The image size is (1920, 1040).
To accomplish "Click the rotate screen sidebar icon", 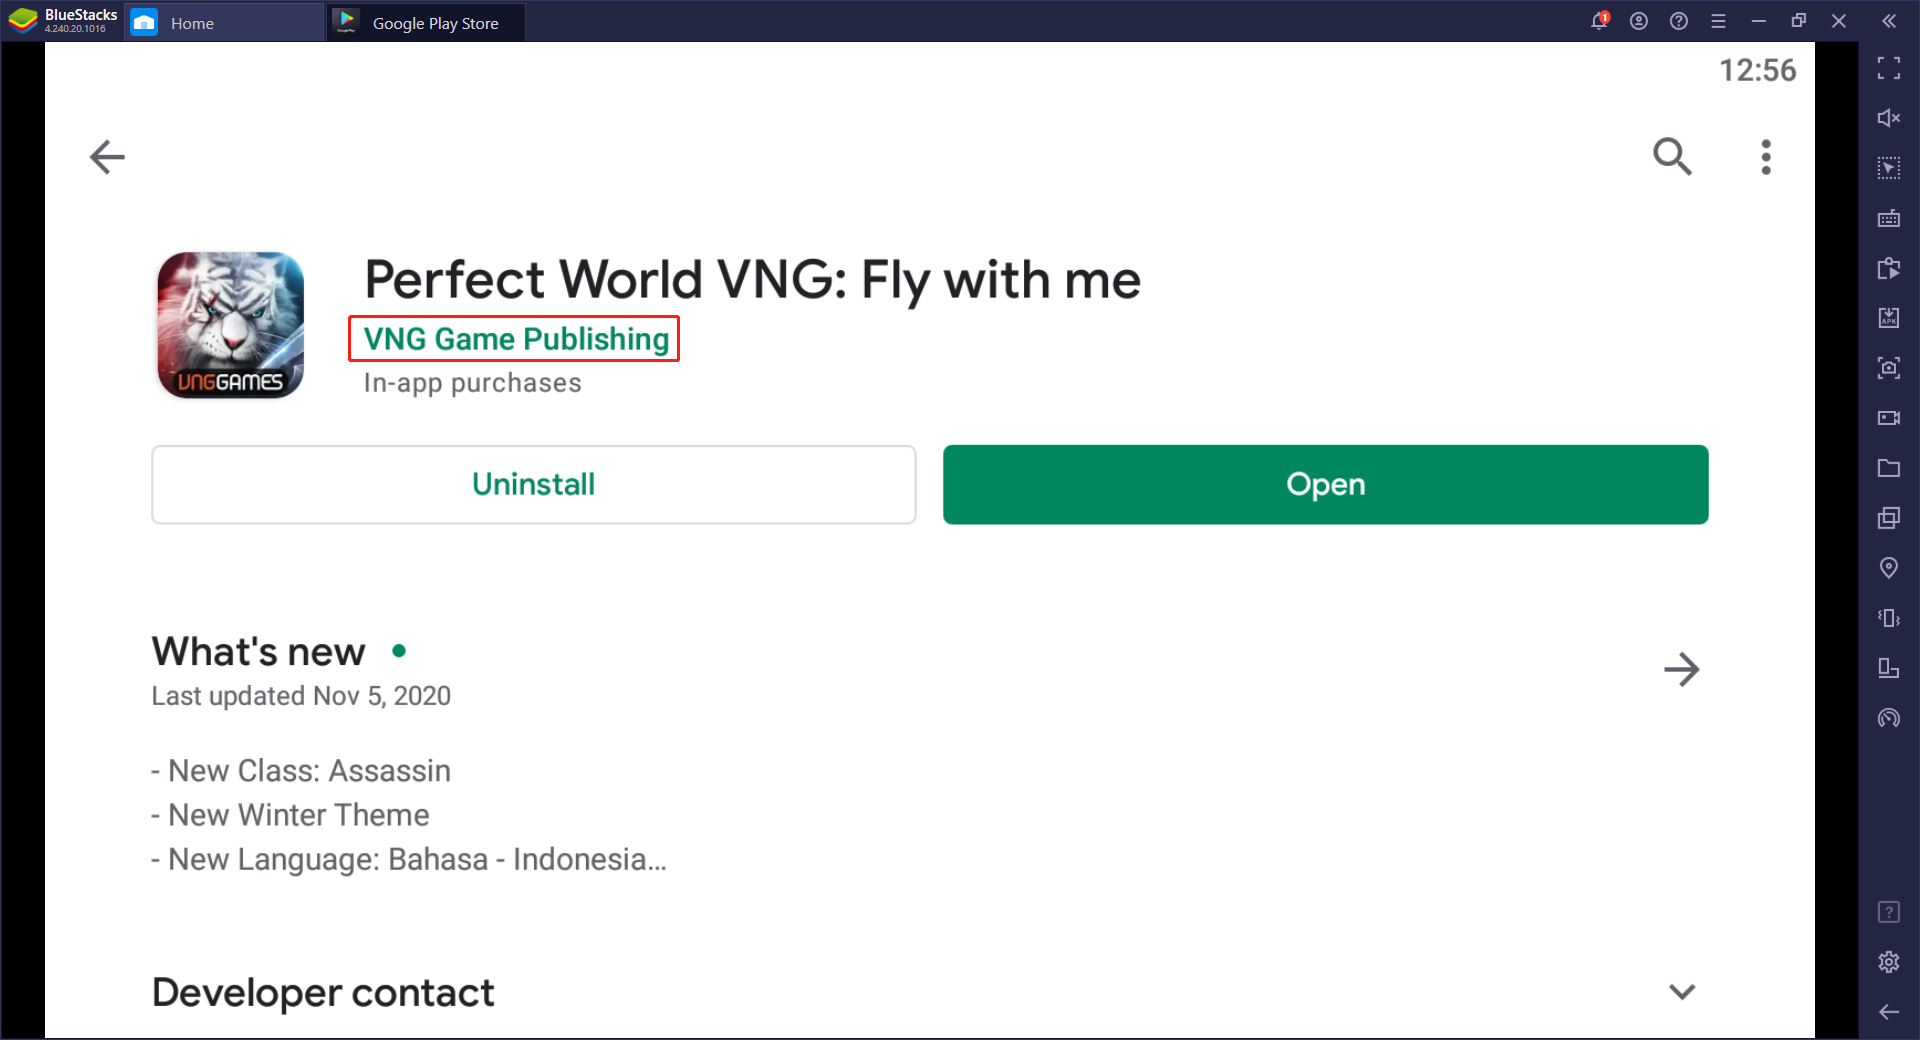I will pyautogui.click(x=1889, y=668).
